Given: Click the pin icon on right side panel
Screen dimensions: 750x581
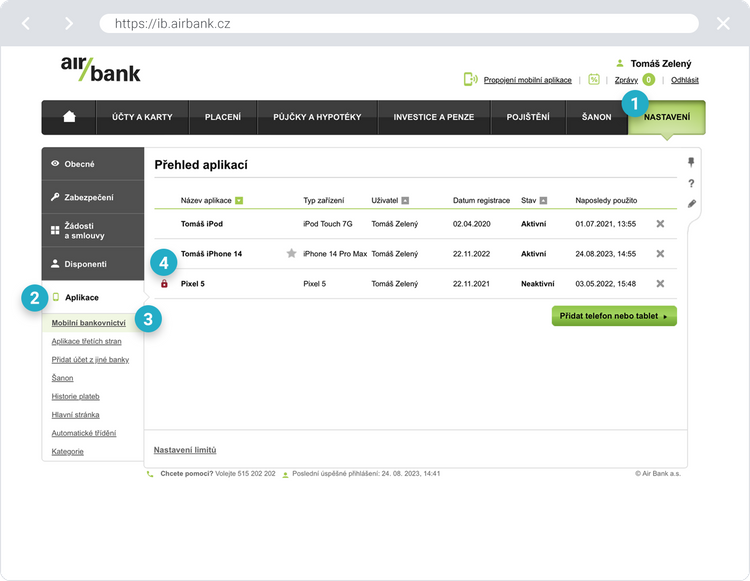Looking at the screenshot, I should [691, 162].
